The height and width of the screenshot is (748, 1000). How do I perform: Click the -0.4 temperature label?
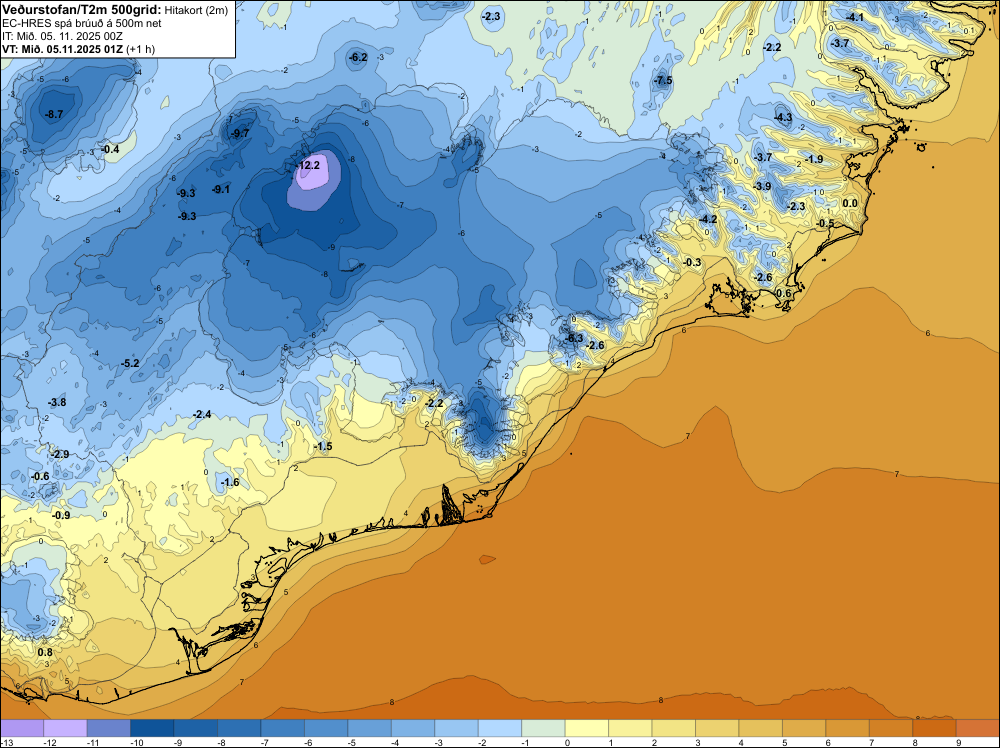click(x=110, y=149)
